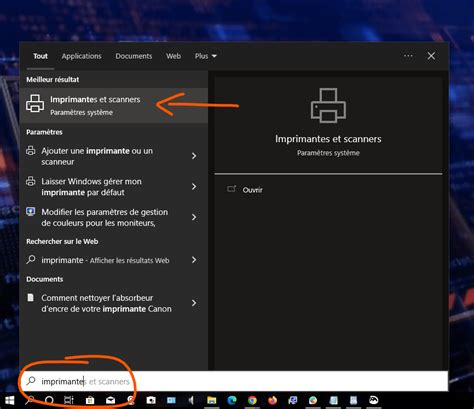Click the color management monitor icon
This screenshot has height=409, width=474.
[31, 212]
